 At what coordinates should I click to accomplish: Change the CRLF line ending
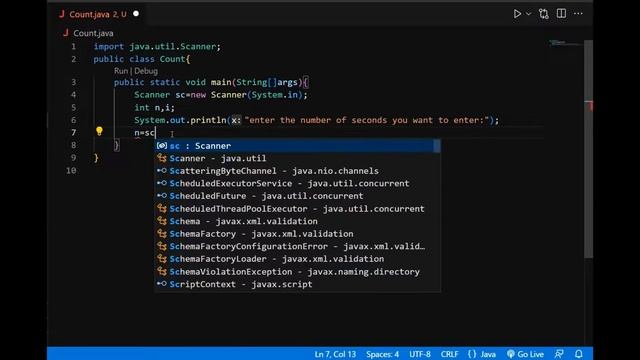pos(449,354)
